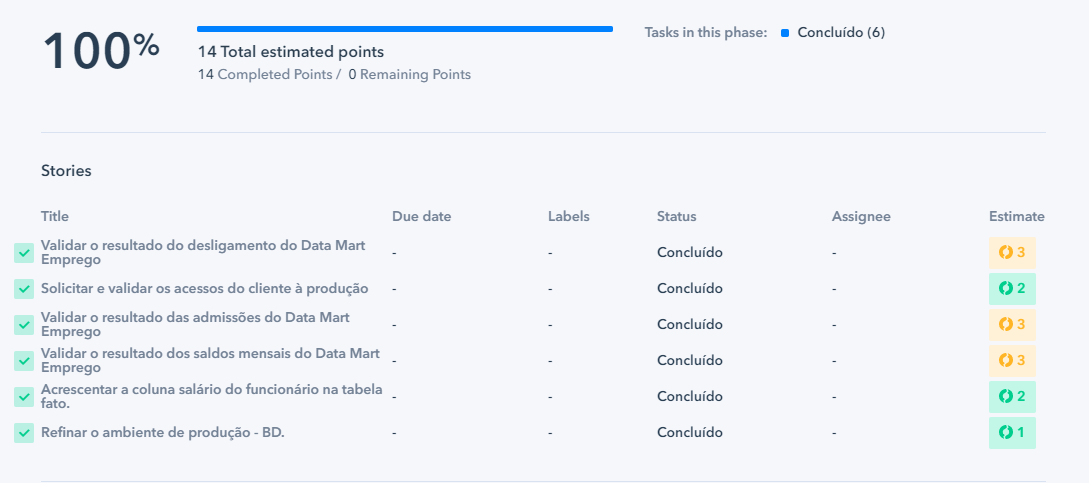Toggle checkmark for 'Validar o resultado do desligamento' story
1089x483 pixels.
(x=24, y=253)
